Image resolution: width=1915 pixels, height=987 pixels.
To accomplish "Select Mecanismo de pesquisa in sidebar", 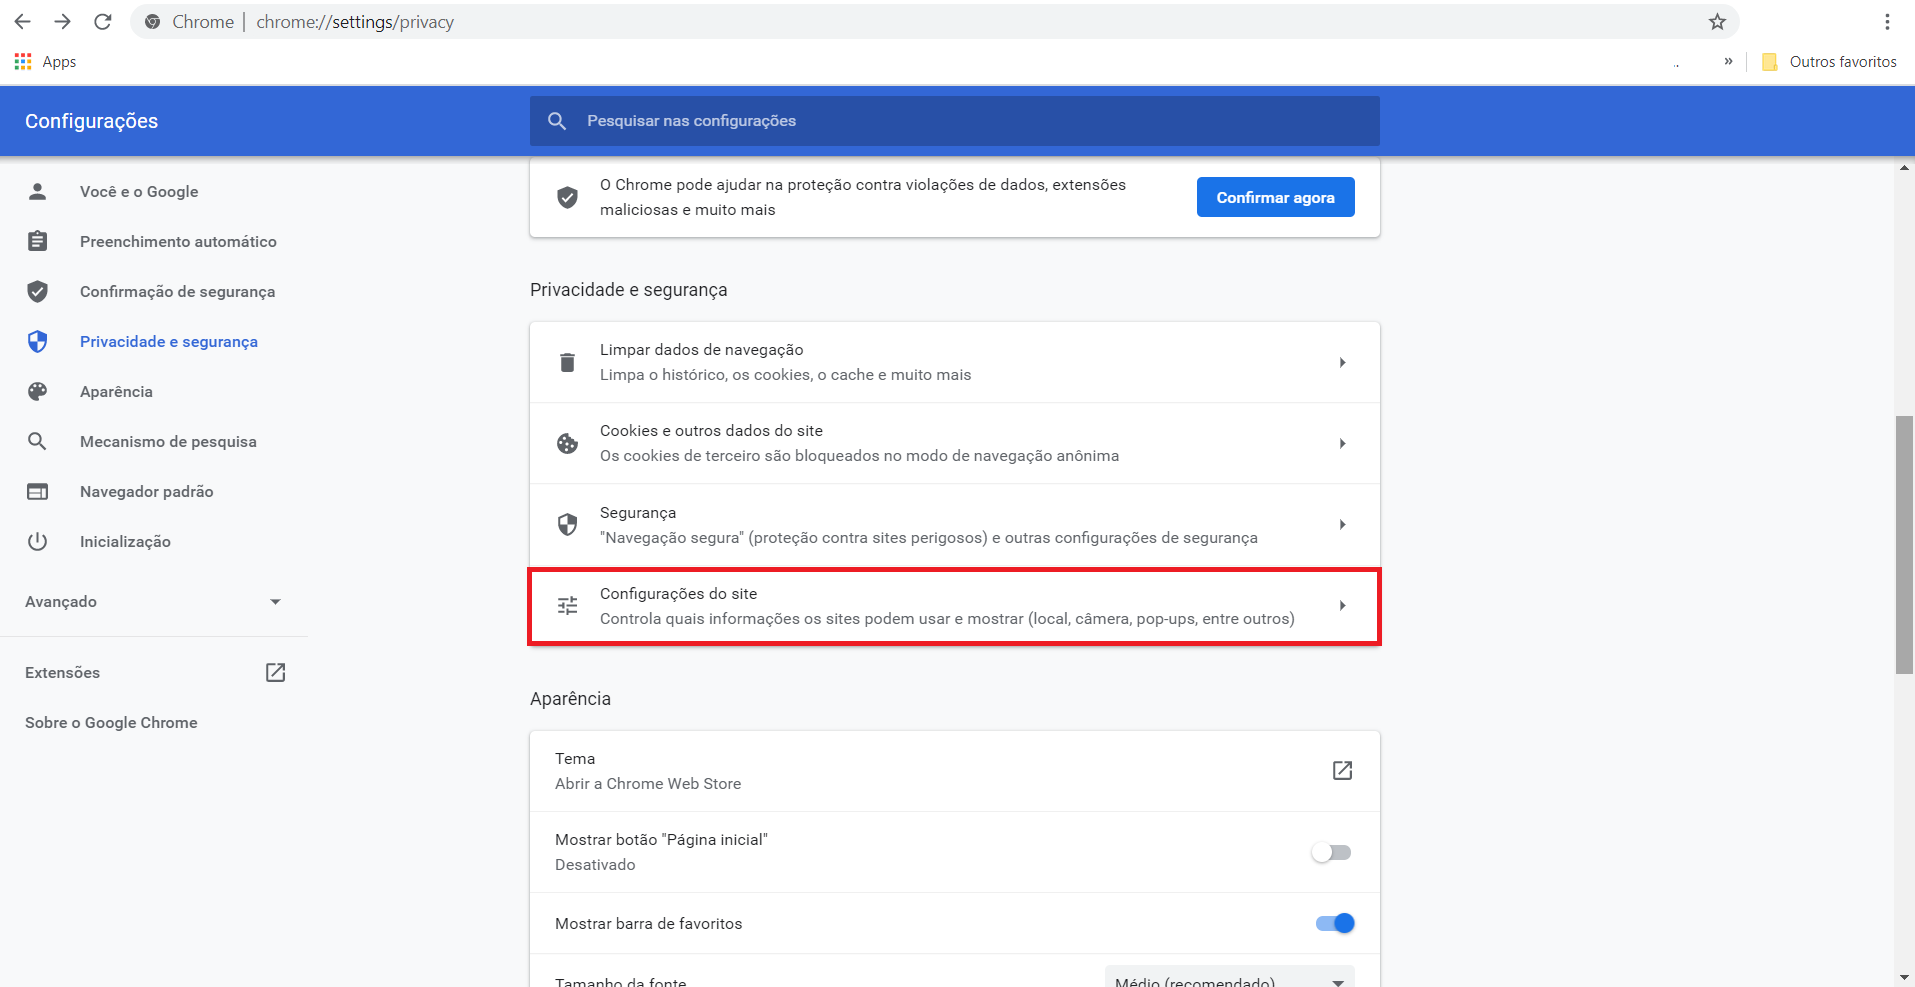I will coord(168,442).
